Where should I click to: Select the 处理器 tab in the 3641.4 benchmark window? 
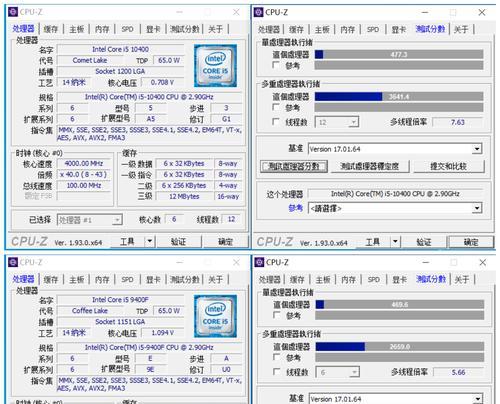pyautogui.click(x=269, y=30)
